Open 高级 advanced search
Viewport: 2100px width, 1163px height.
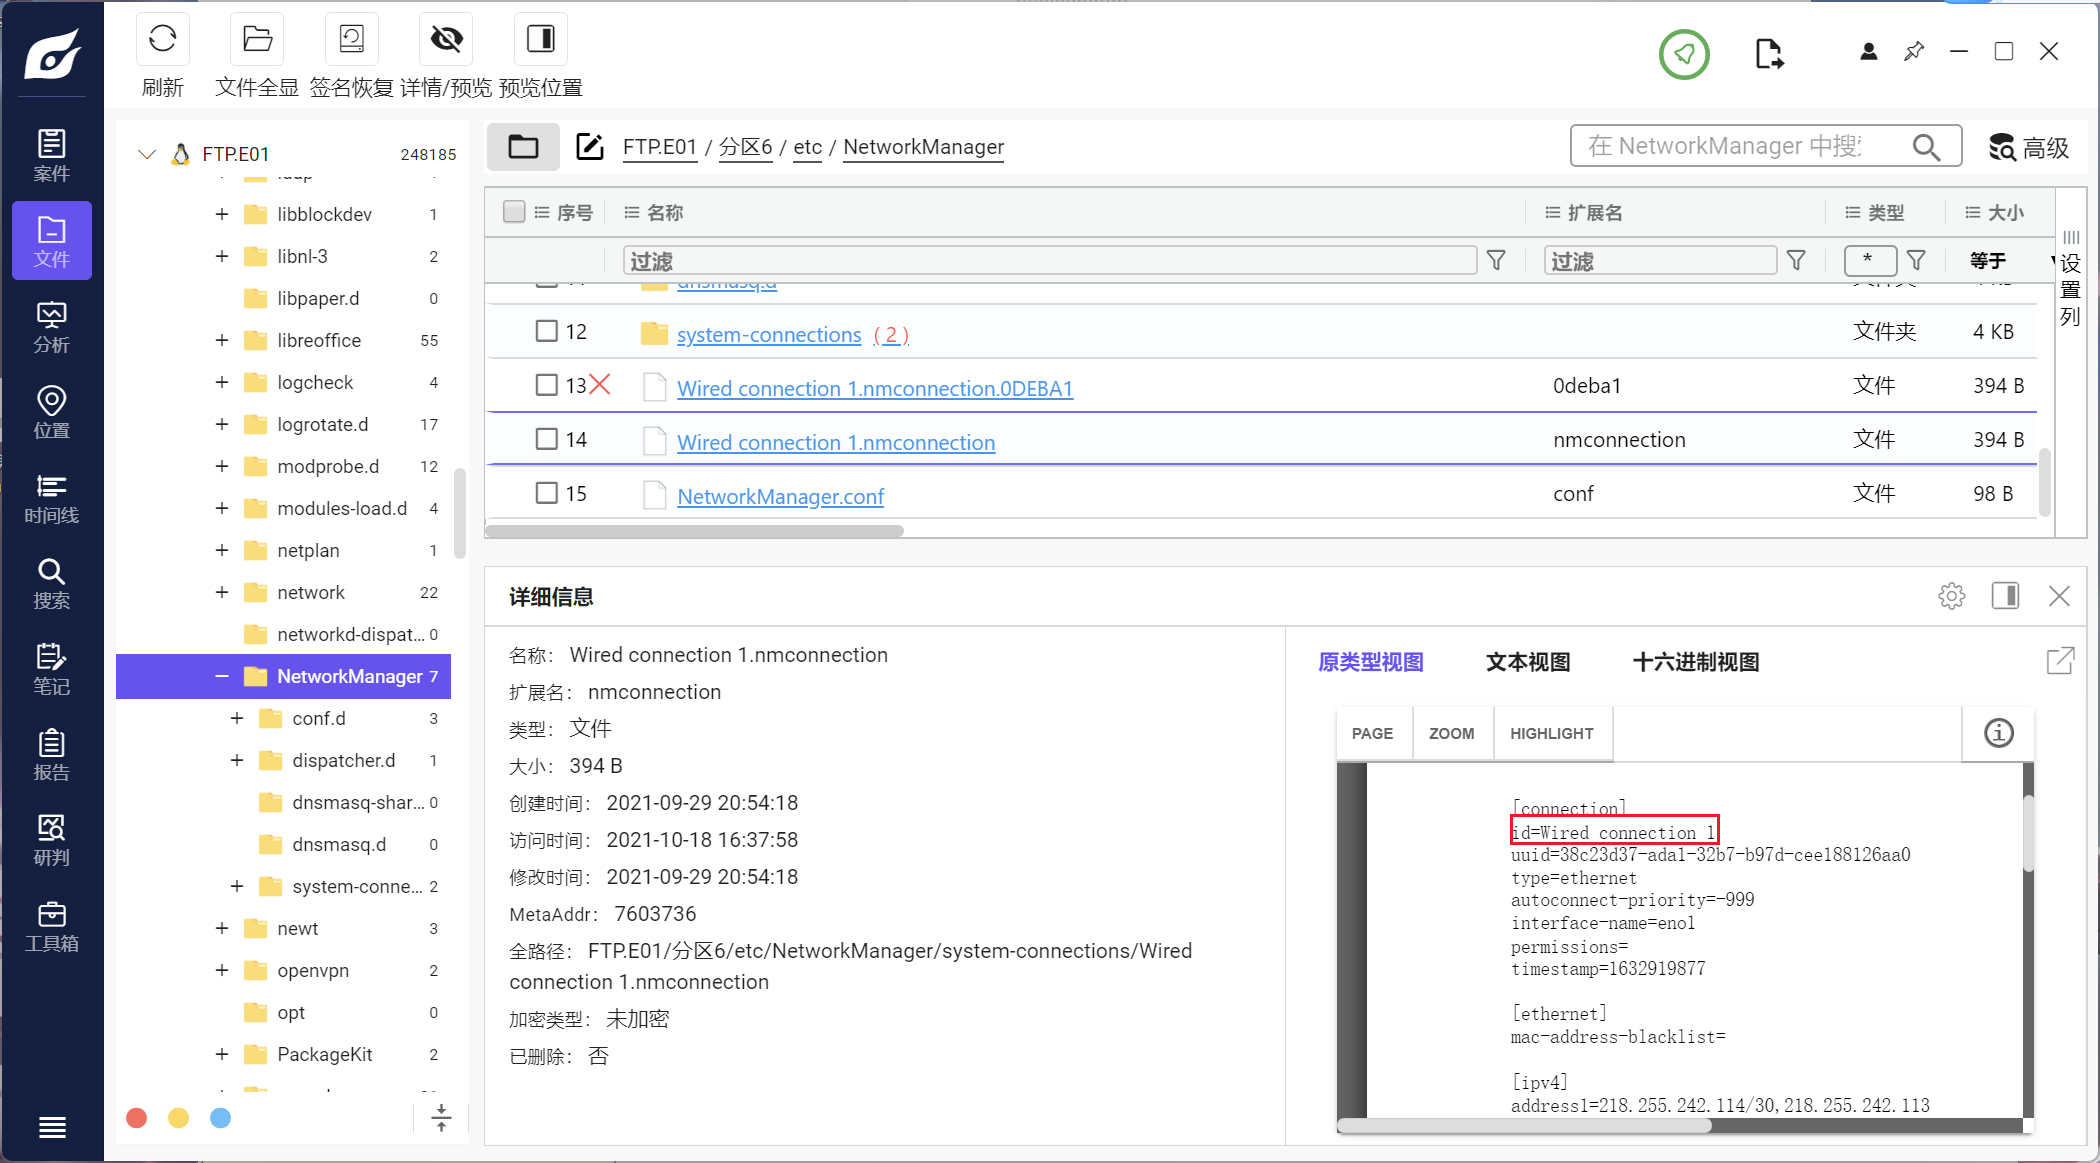point(2029,148)
